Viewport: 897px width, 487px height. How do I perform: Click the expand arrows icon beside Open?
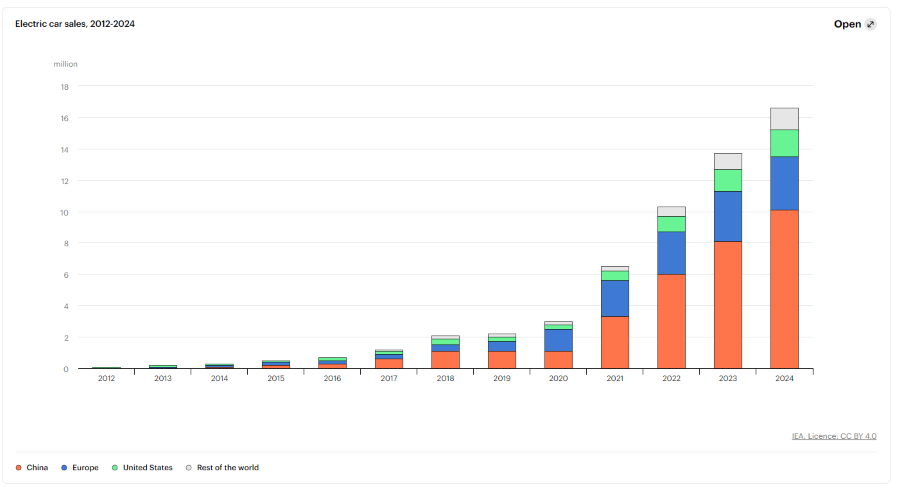click(870, 24)
